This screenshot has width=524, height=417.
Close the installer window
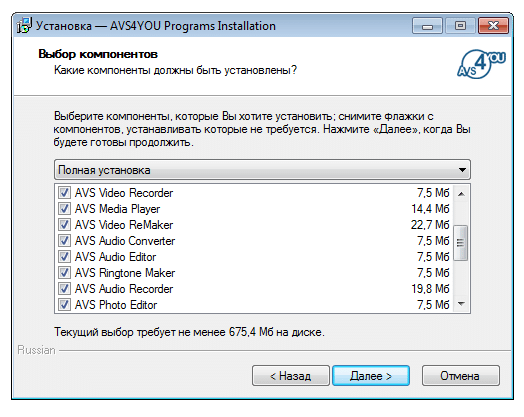pos(493,26)
